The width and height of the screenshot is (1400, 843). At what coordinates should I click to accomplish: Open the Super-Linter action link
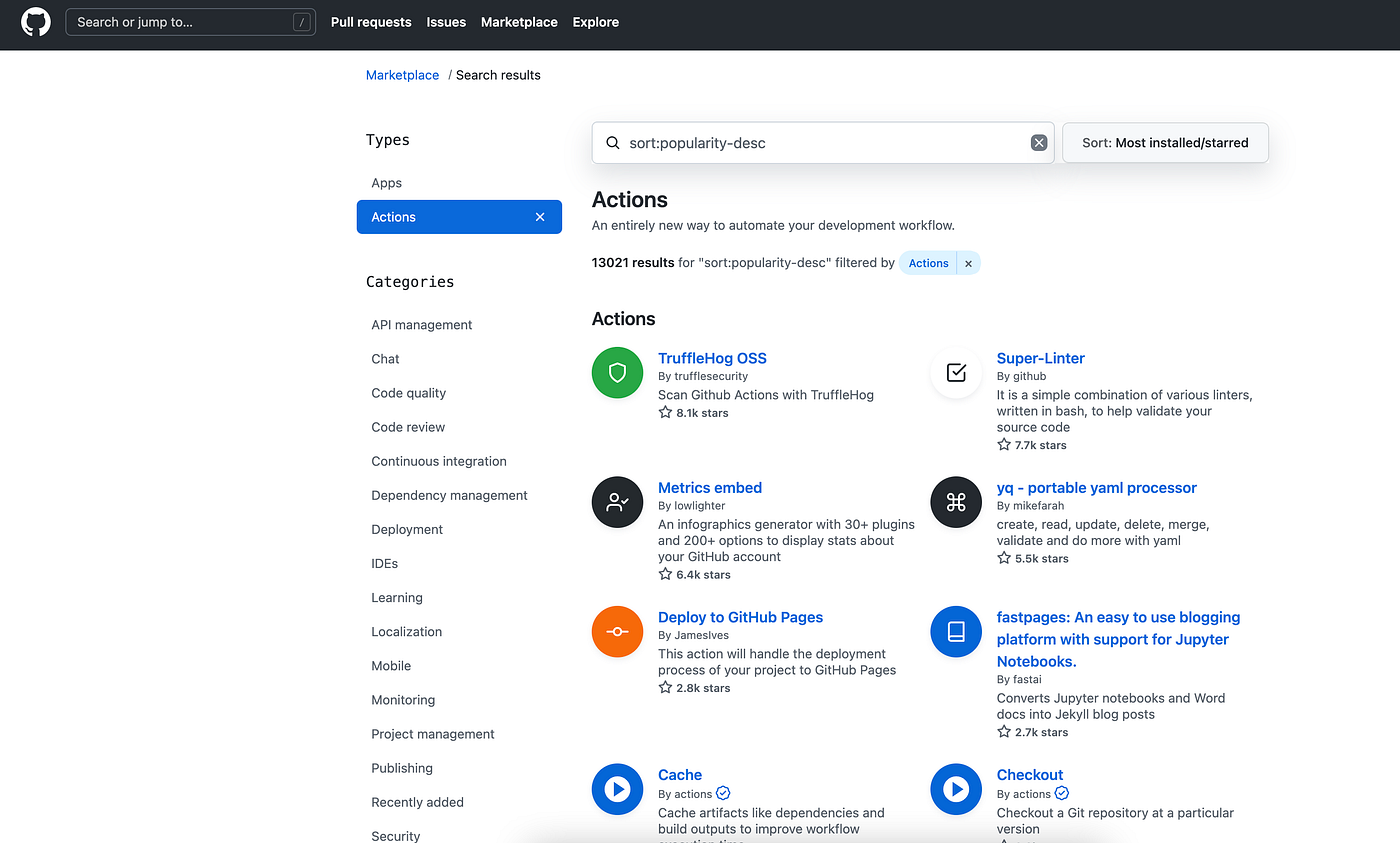point(1041,358)
